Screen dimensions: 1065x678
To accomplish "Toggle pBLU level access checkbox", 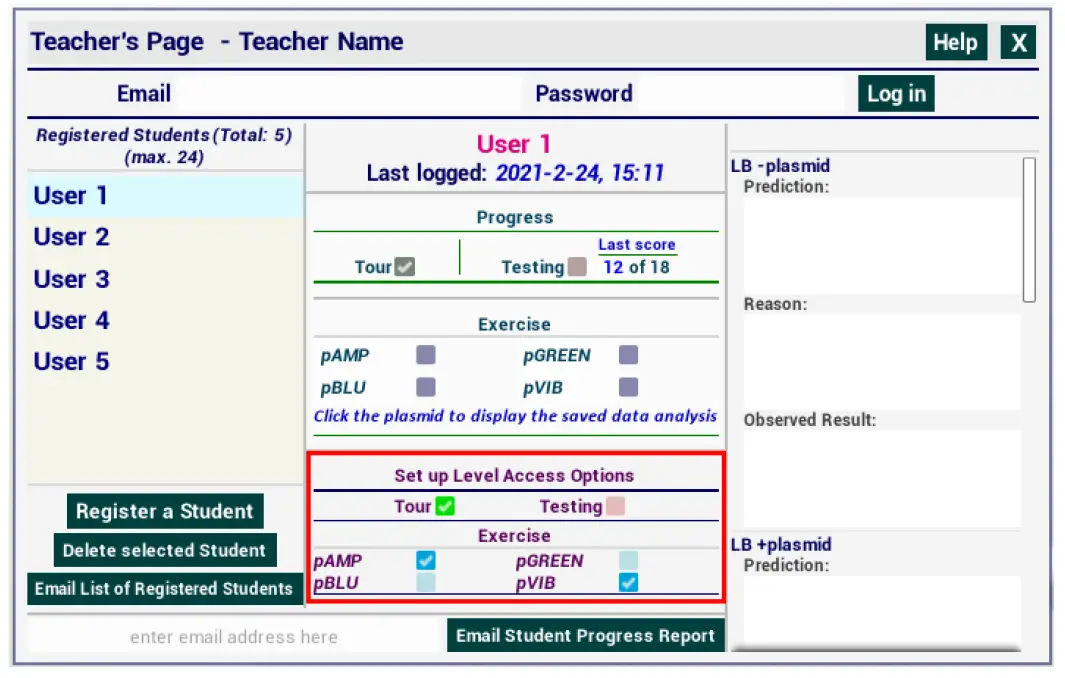I will 426,582.
